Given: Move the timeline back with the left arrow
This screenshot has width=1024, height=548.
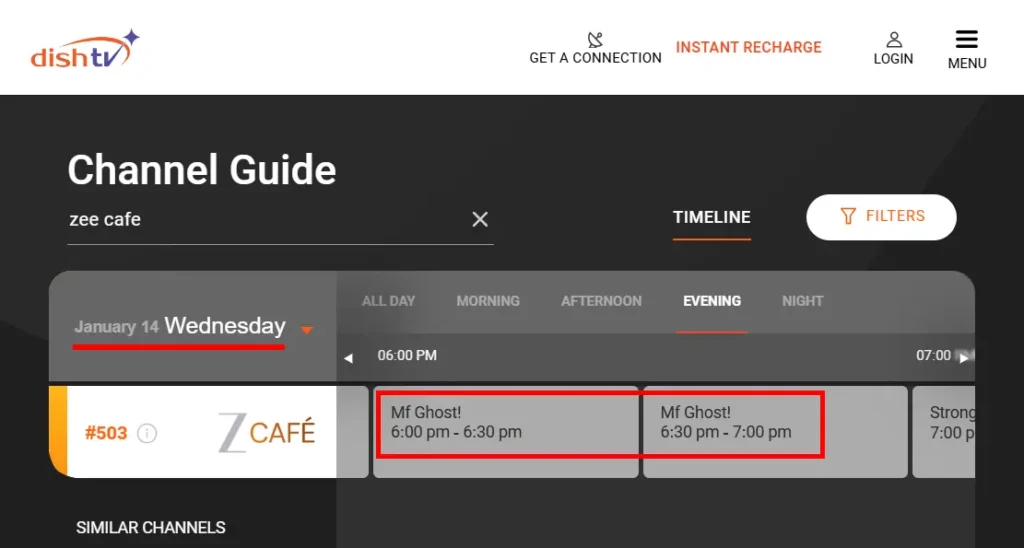Looking at the screenshot, I should (x=348, y=358).
